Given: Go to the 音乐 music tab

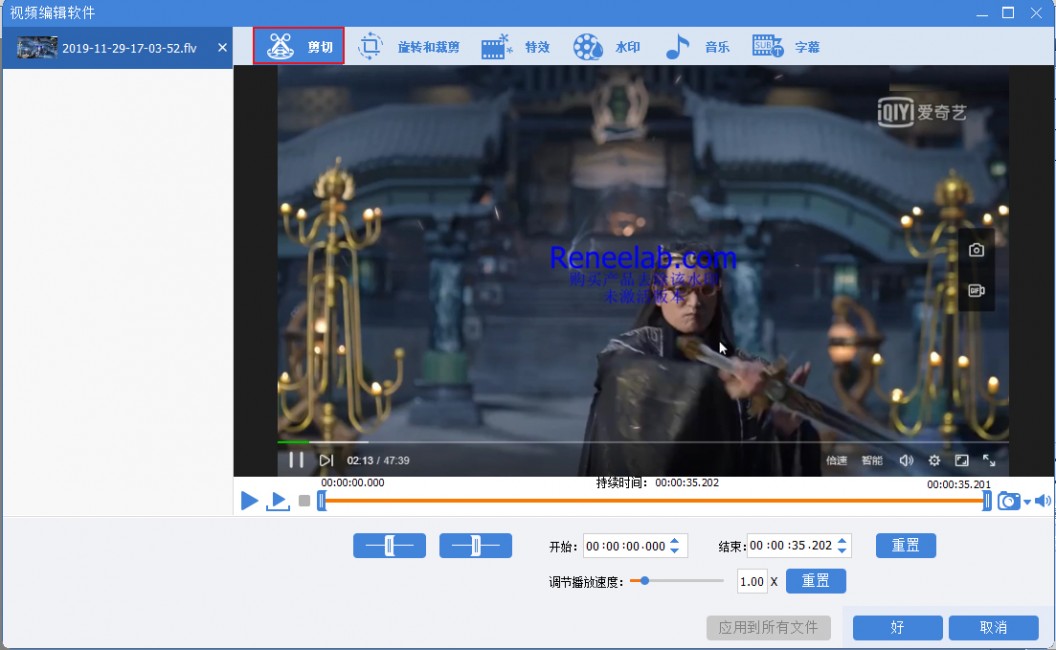Looking at the screenshot, I should (697, 46).
